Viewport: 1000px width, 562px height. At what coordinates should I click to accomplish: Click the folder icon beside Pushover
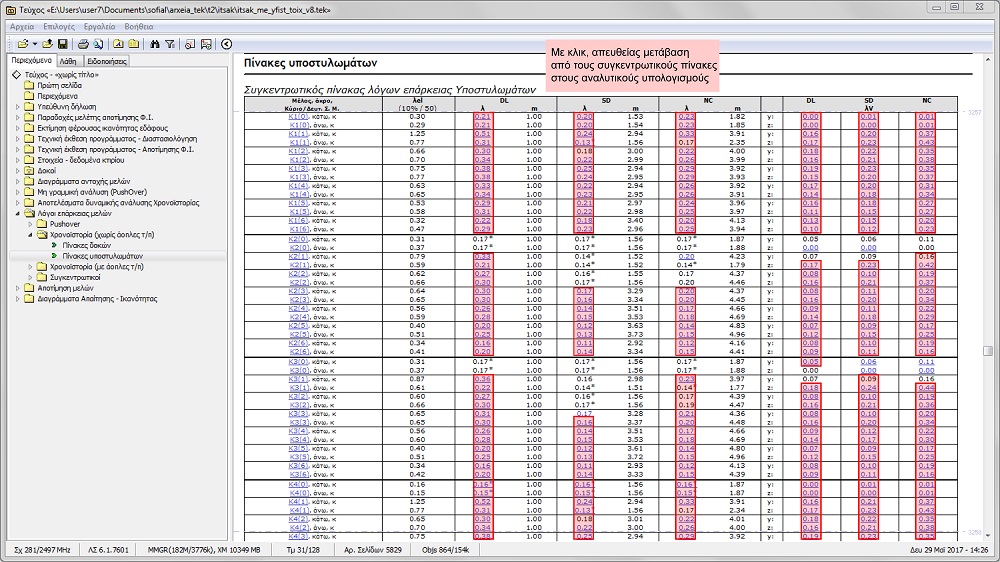point(41,224)
